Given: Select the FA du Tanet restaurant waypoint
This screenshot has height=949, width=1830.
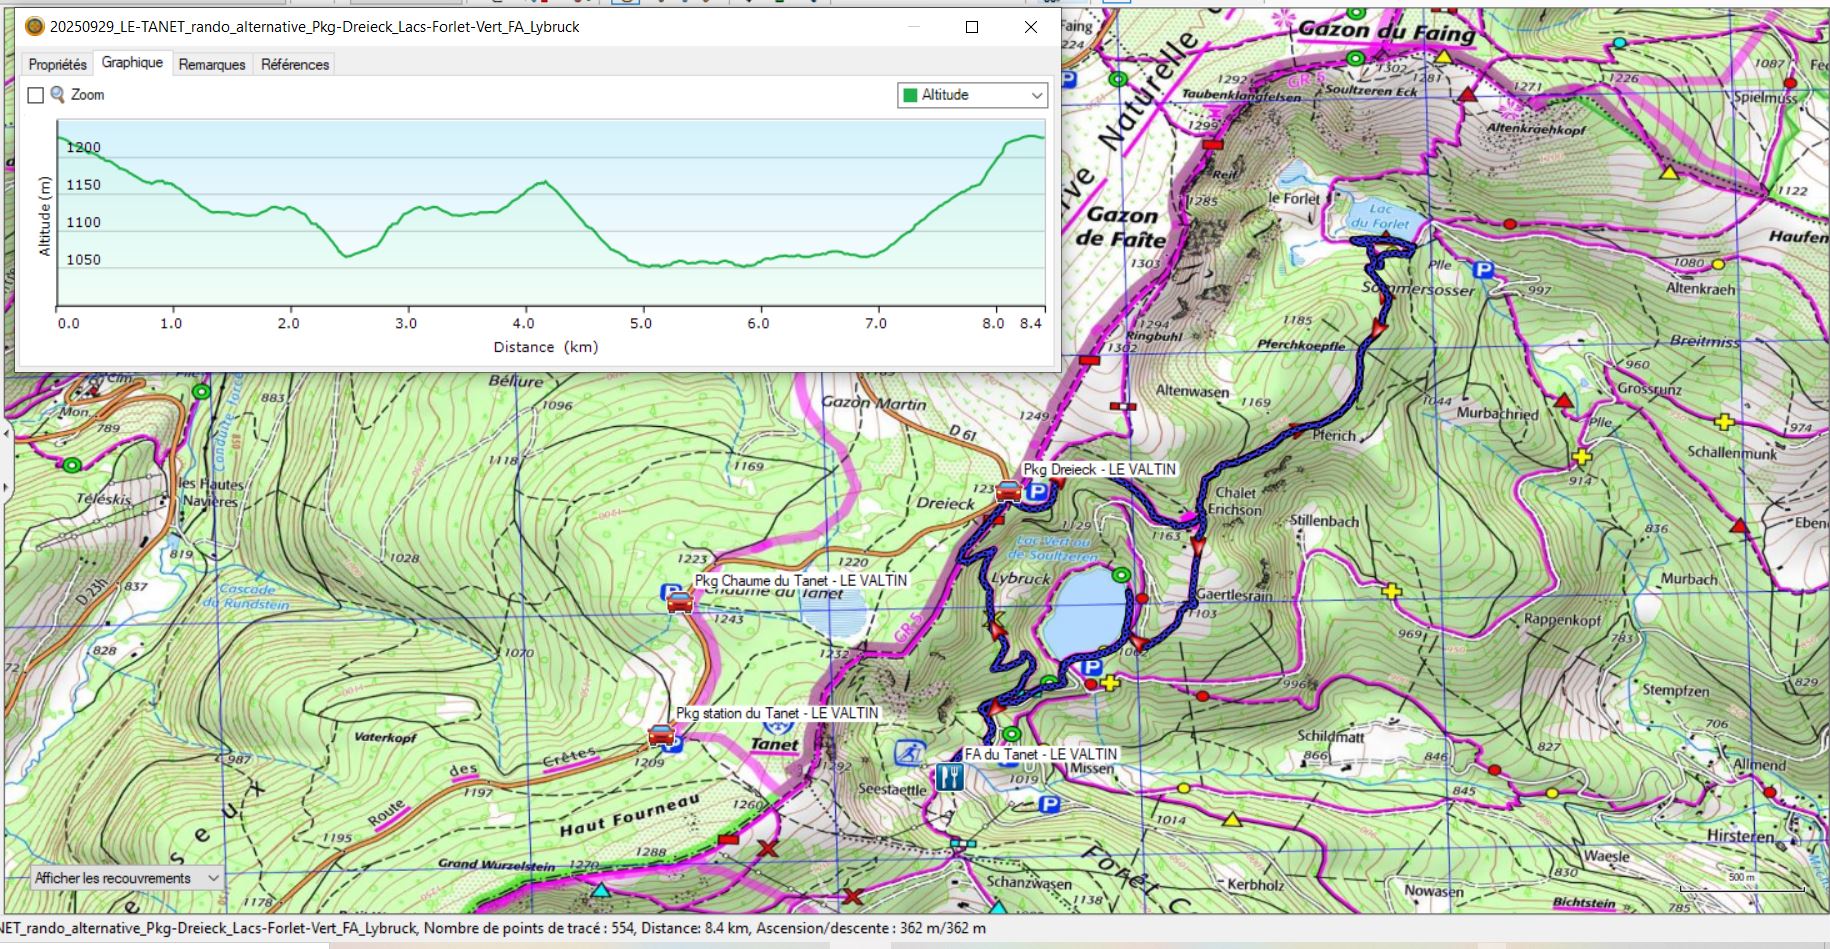Looking at the screenshot, I should tap(949, 776).
